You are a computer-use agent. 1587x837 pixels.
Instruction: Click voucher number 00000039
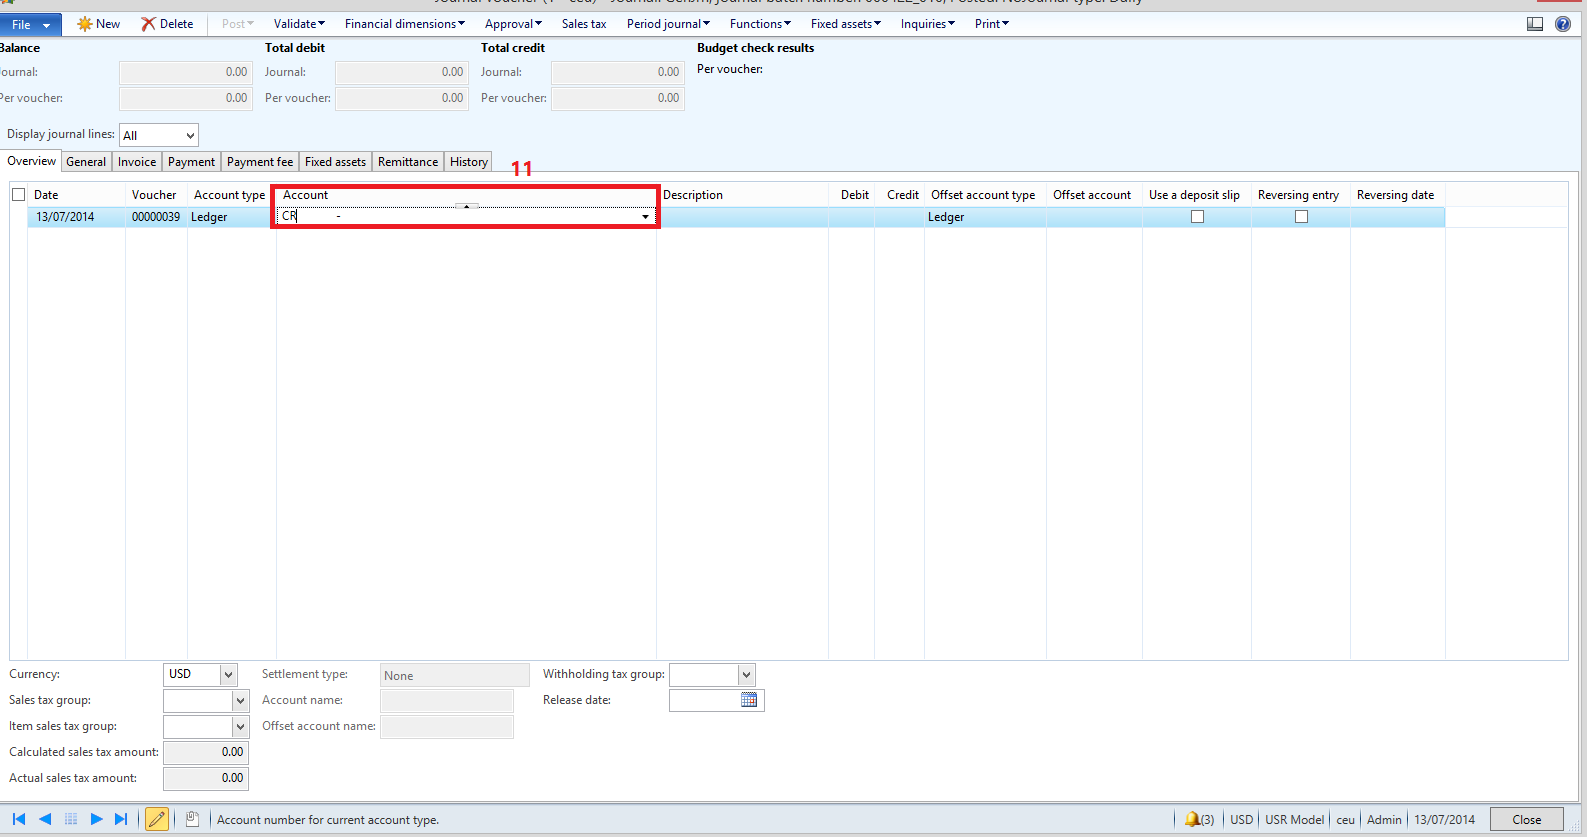156,217
